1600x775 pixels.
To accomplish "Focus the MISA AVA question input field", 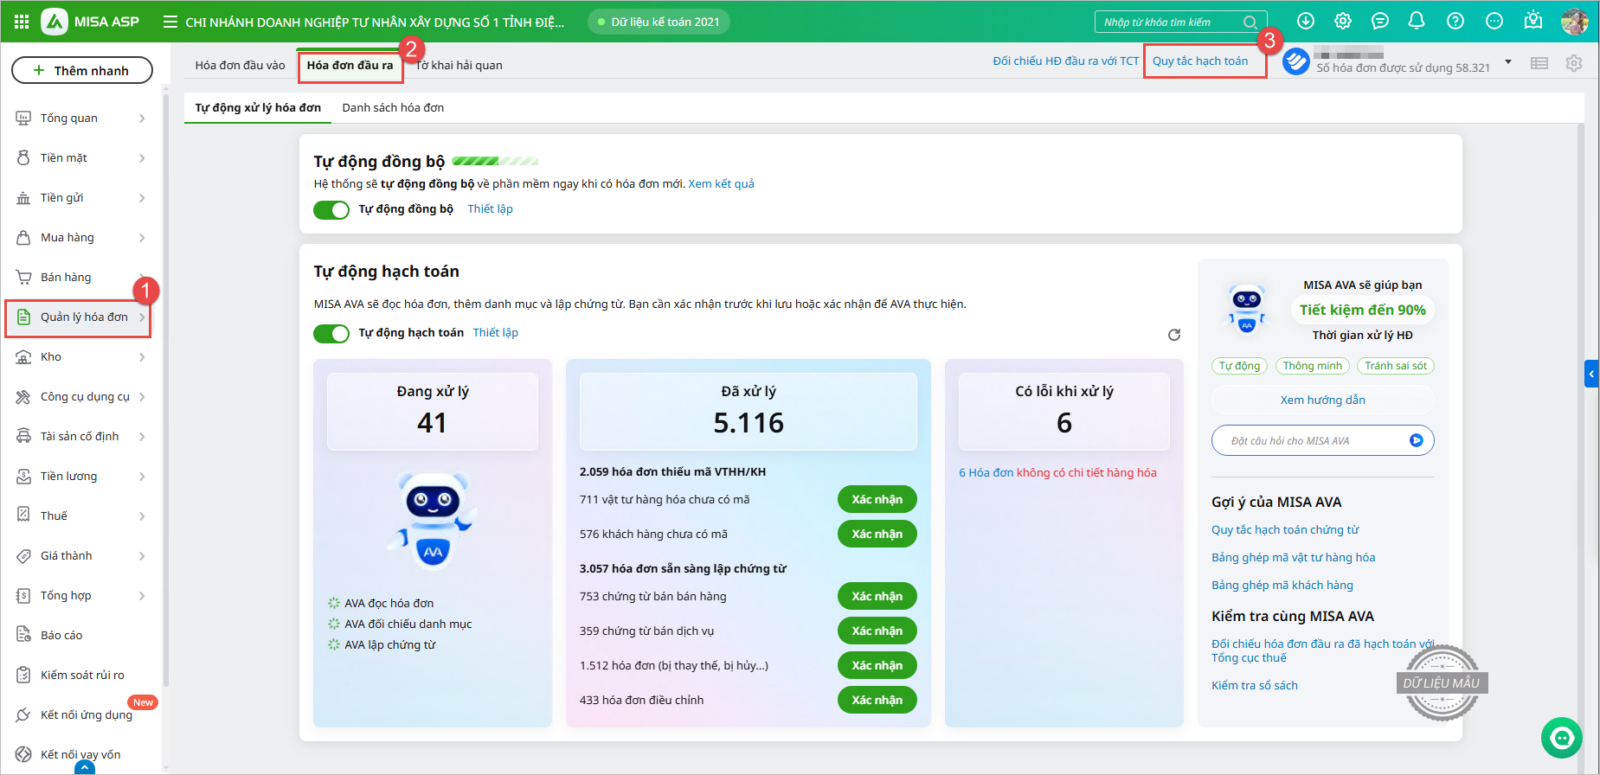I will [1310, 441].
